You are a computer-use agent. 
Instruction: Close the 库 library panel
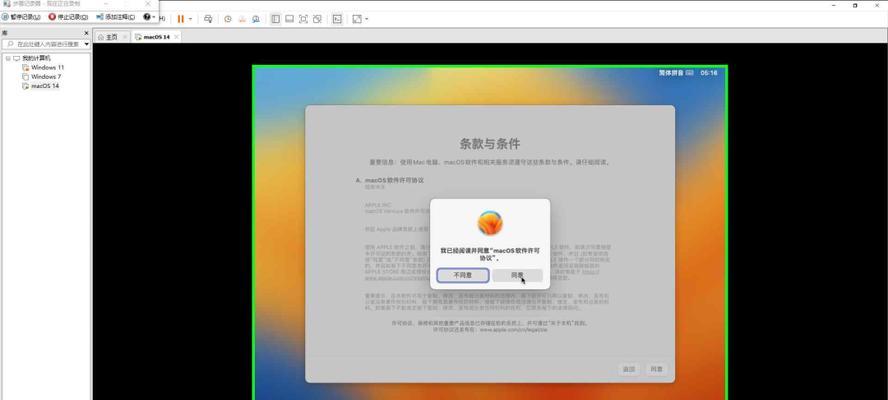[87, 33]
